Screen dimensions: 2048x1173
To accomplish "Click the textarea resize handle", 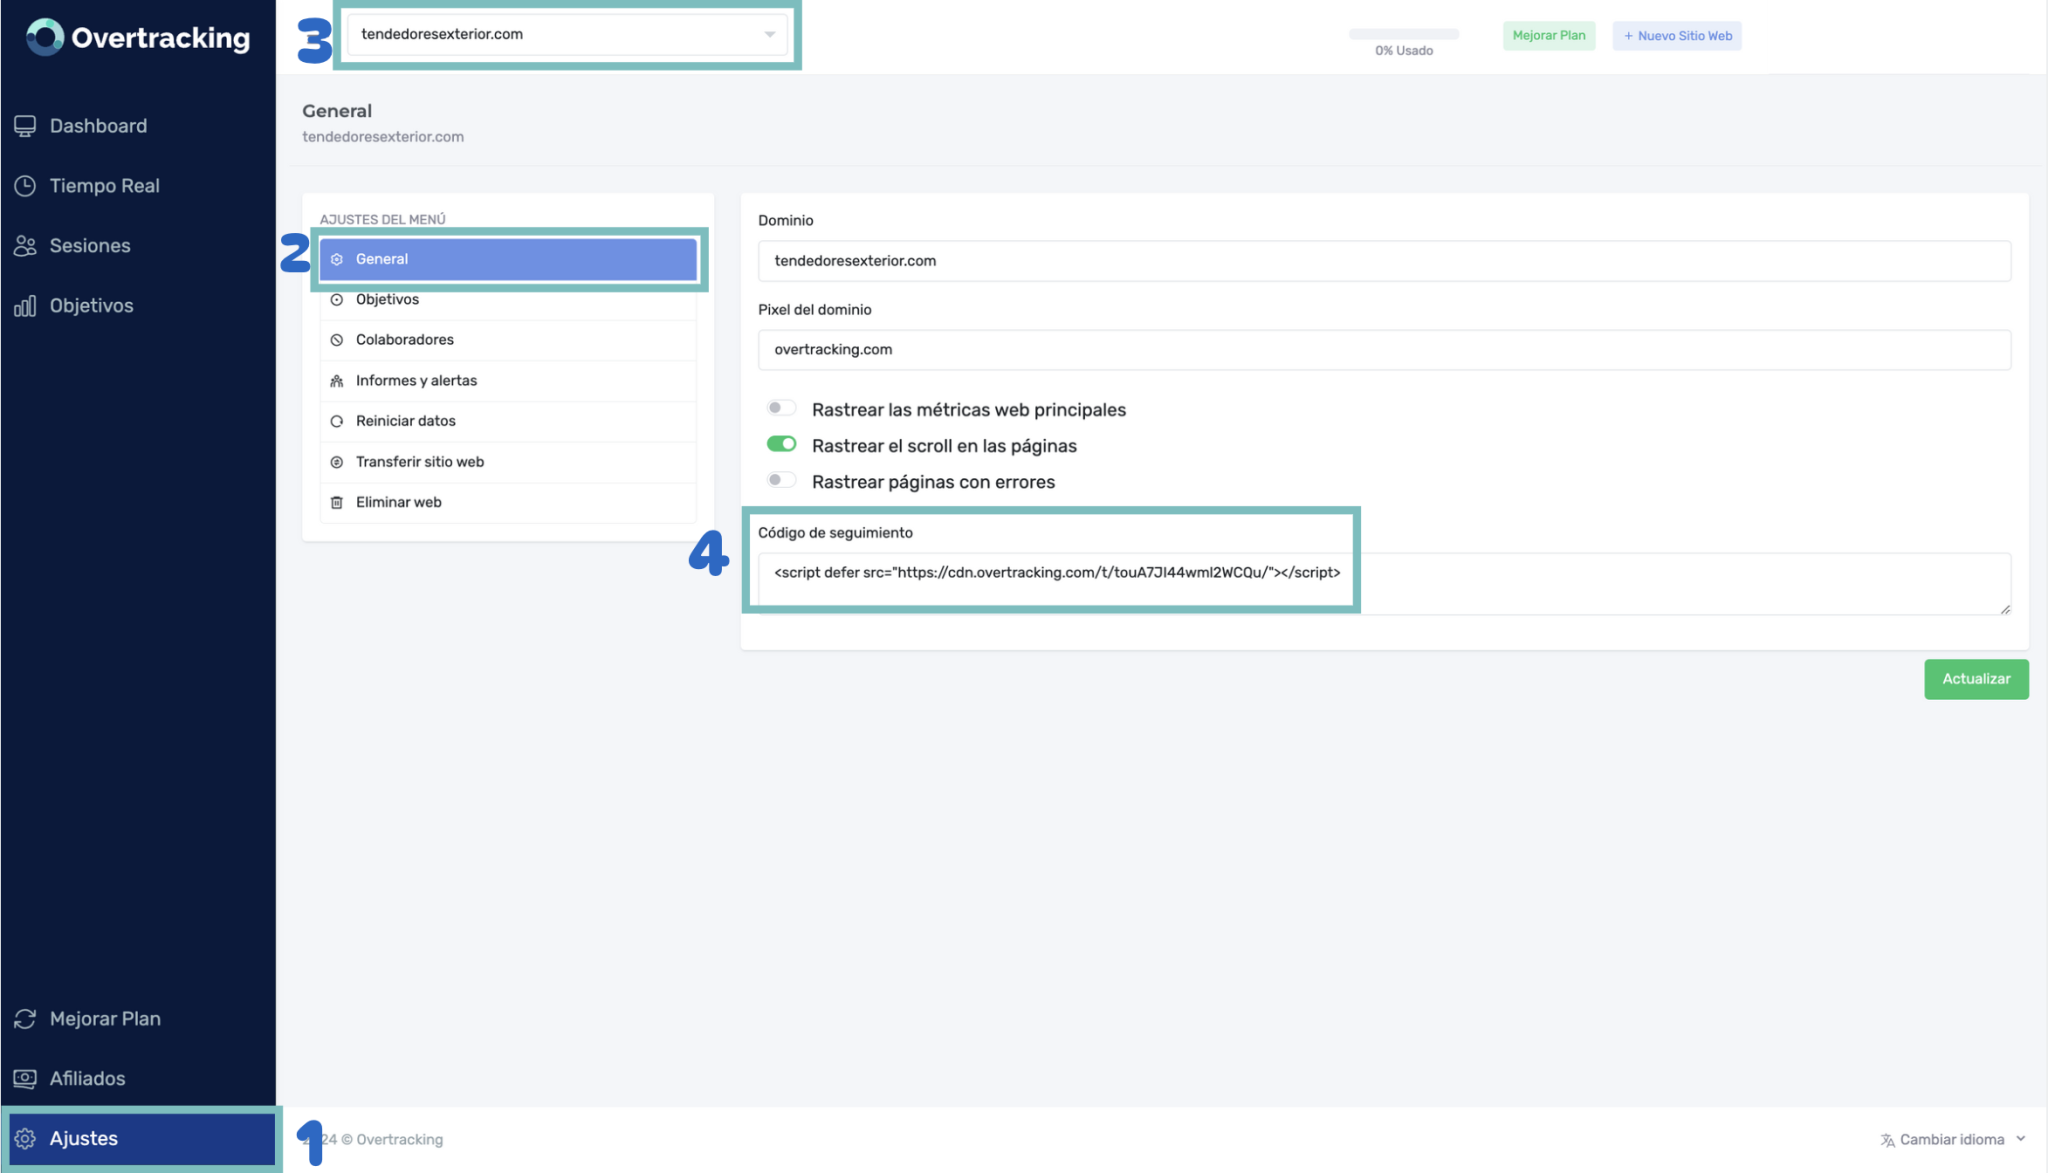I will point(2005,609).
